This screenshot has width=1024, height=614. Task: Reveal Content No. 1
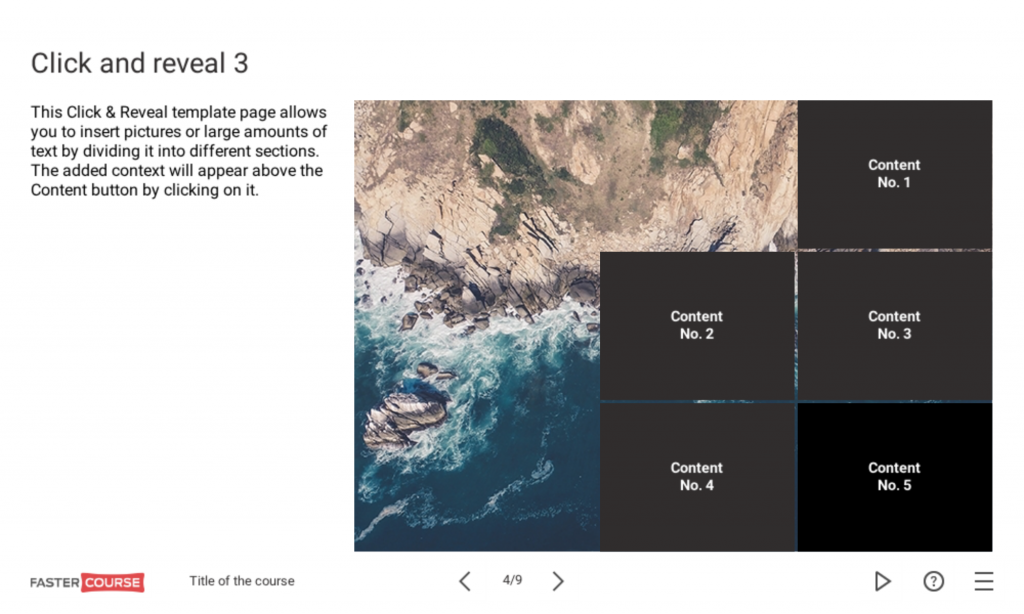pos(893,174)
